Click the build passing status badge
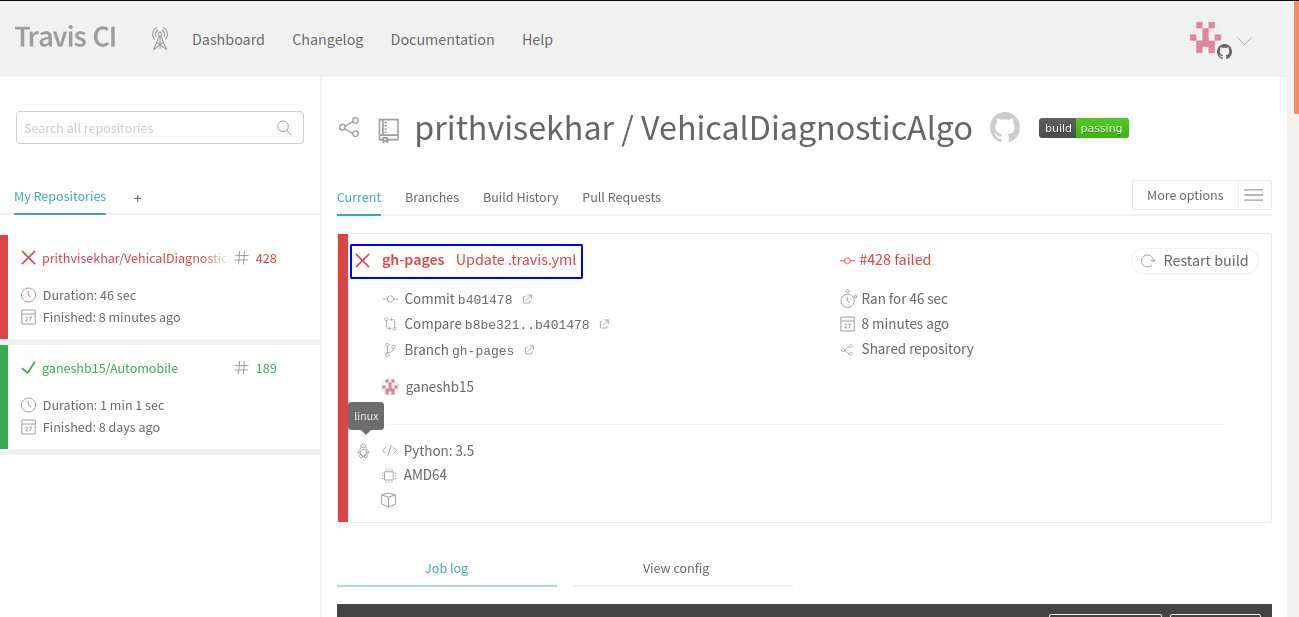The image size is (1299, 617). [1083, 128]
